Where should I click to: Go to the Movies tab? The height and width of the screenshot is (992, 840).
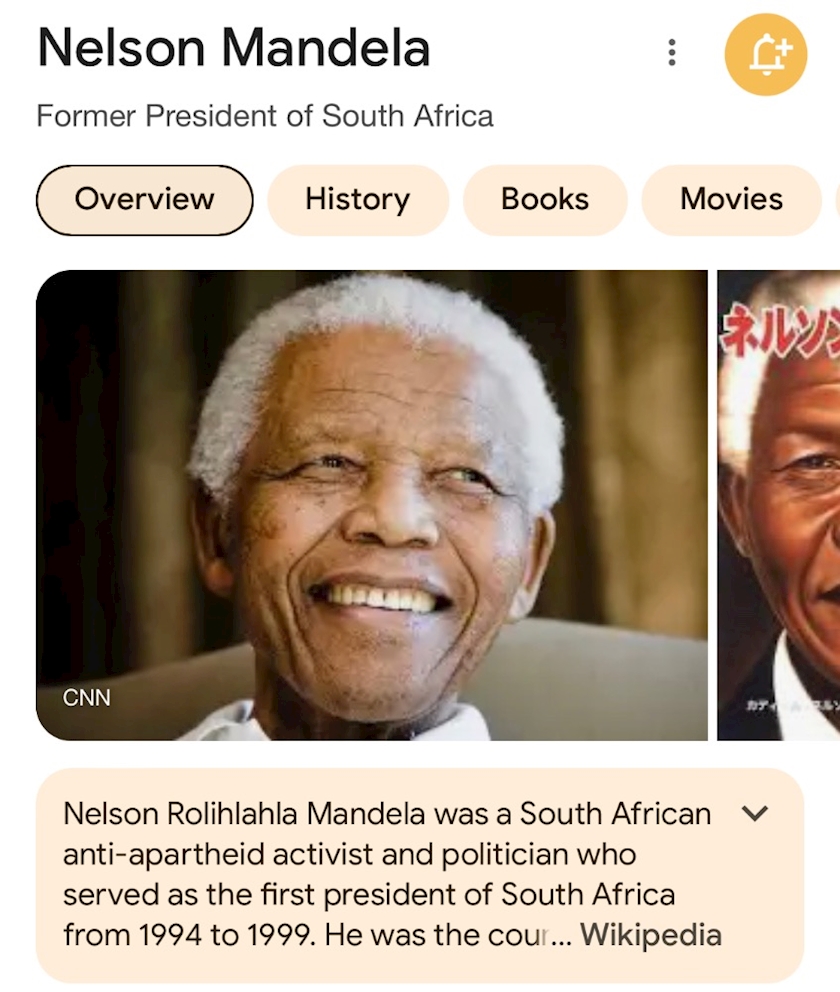pos(731,199)
